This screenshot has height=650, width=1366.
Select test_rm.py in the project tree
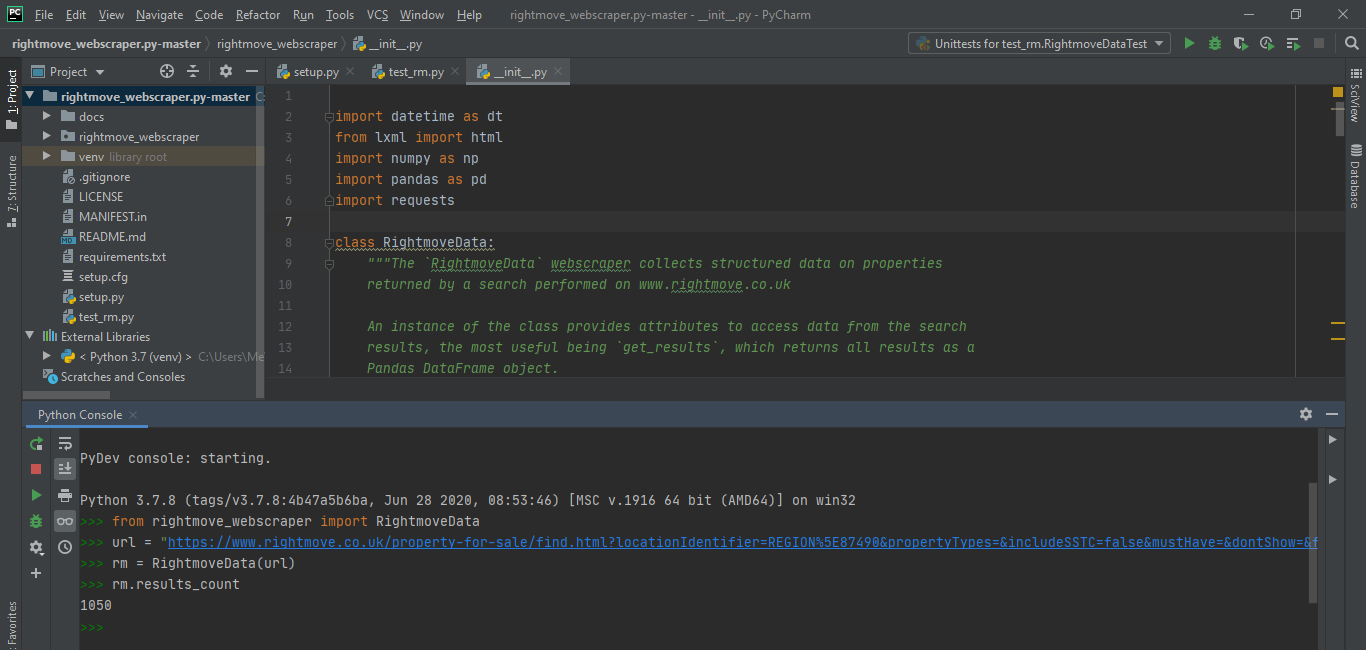point(106,316)
